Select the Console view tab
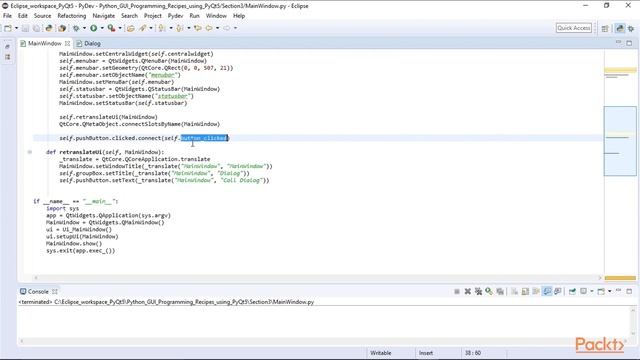640x360 pixels. pos(38,291)
